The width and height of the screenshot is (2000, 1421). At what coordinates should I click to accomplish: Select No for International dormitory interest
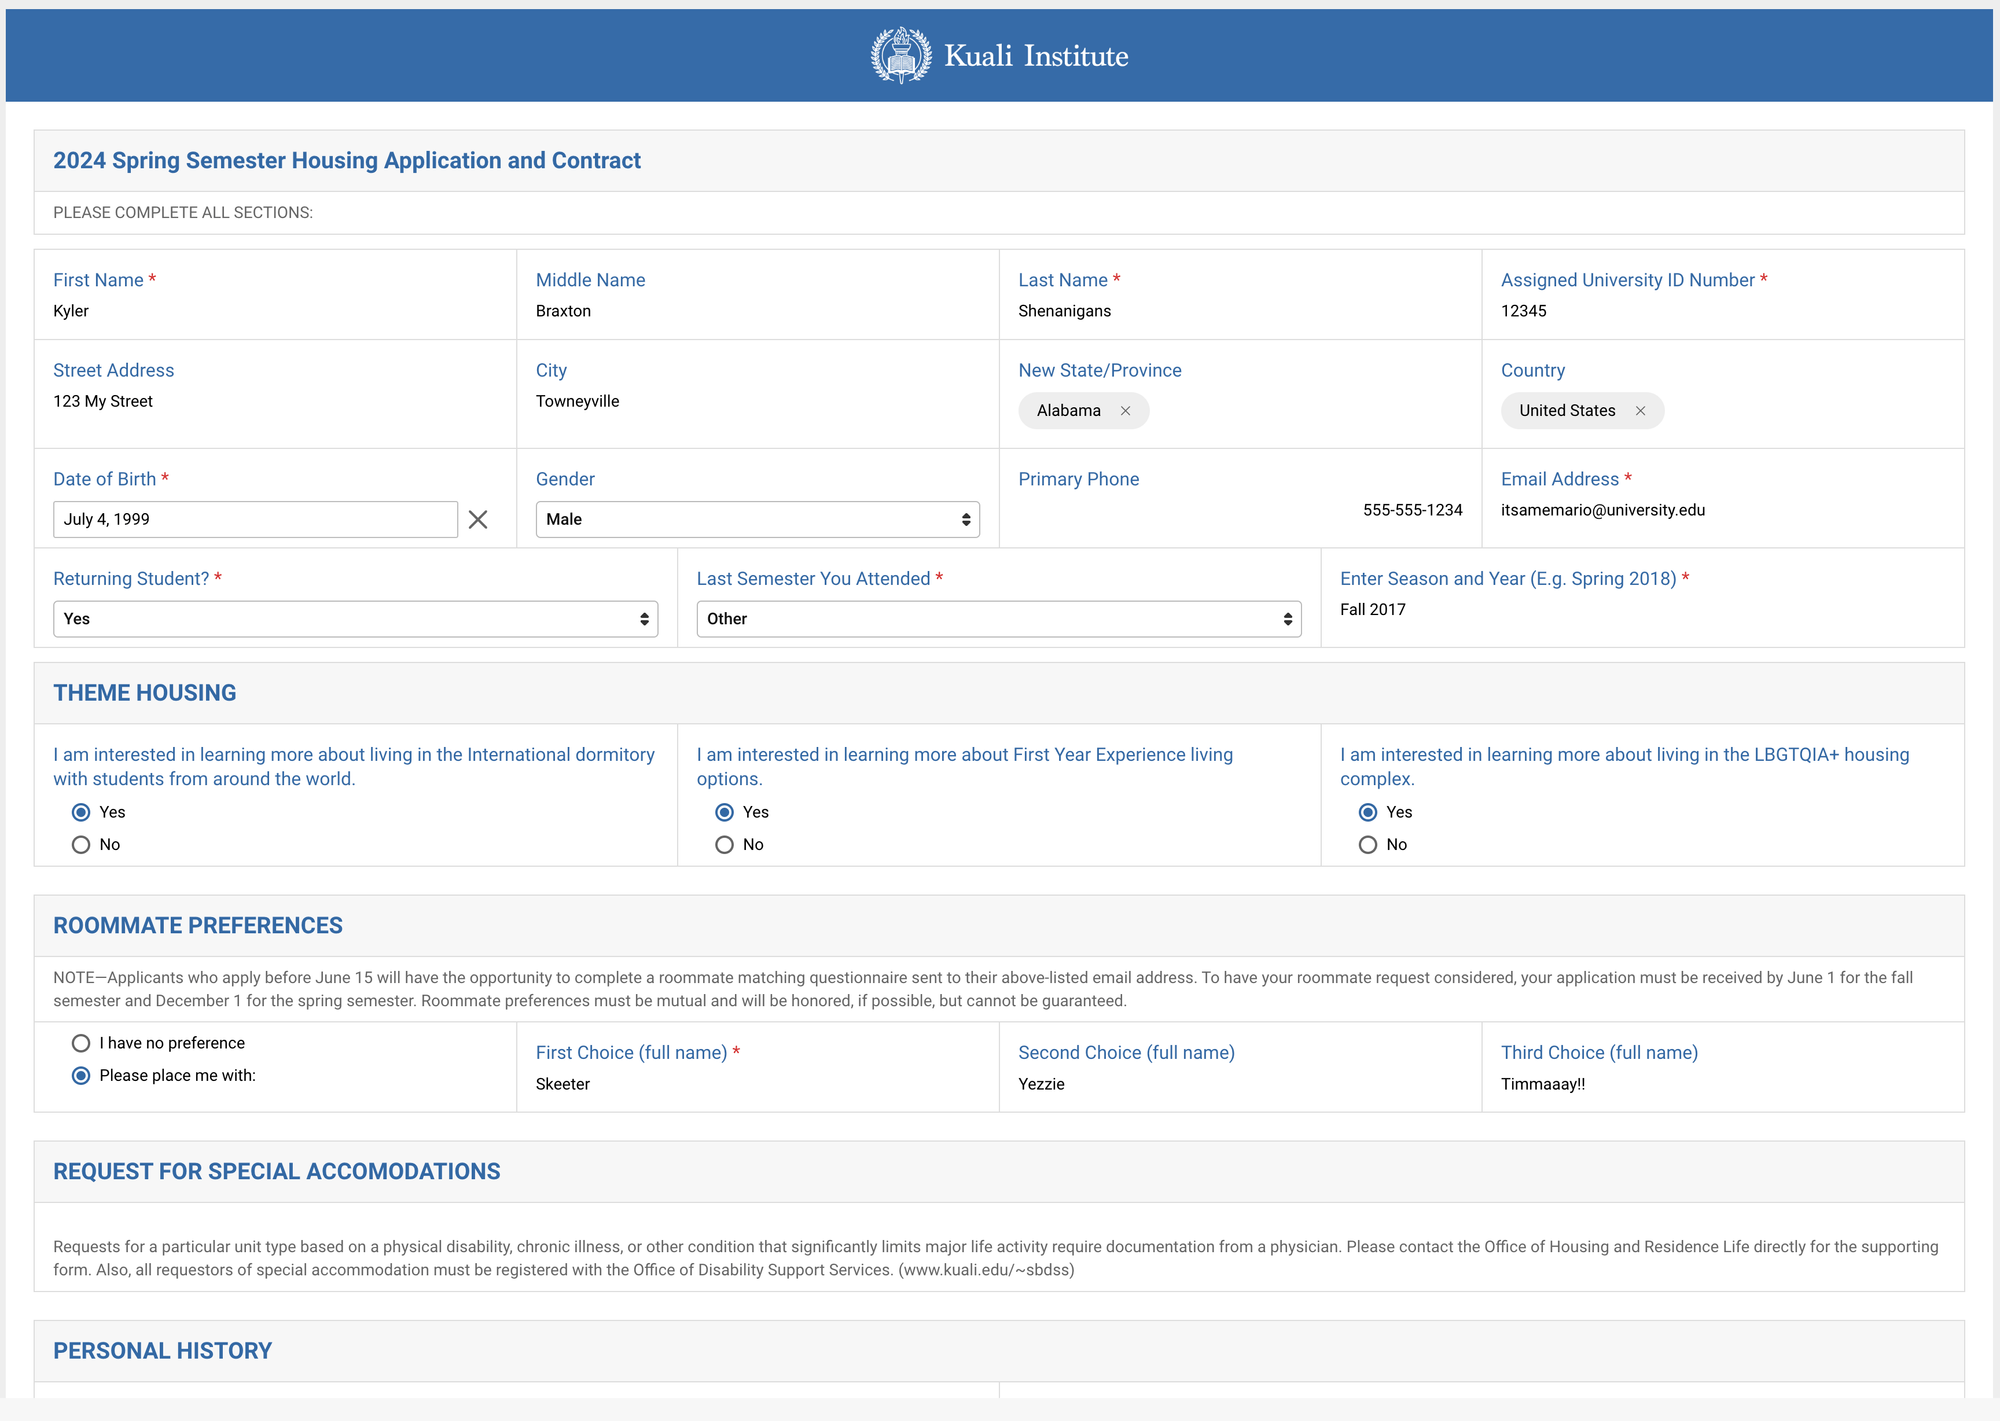[81, 844]
